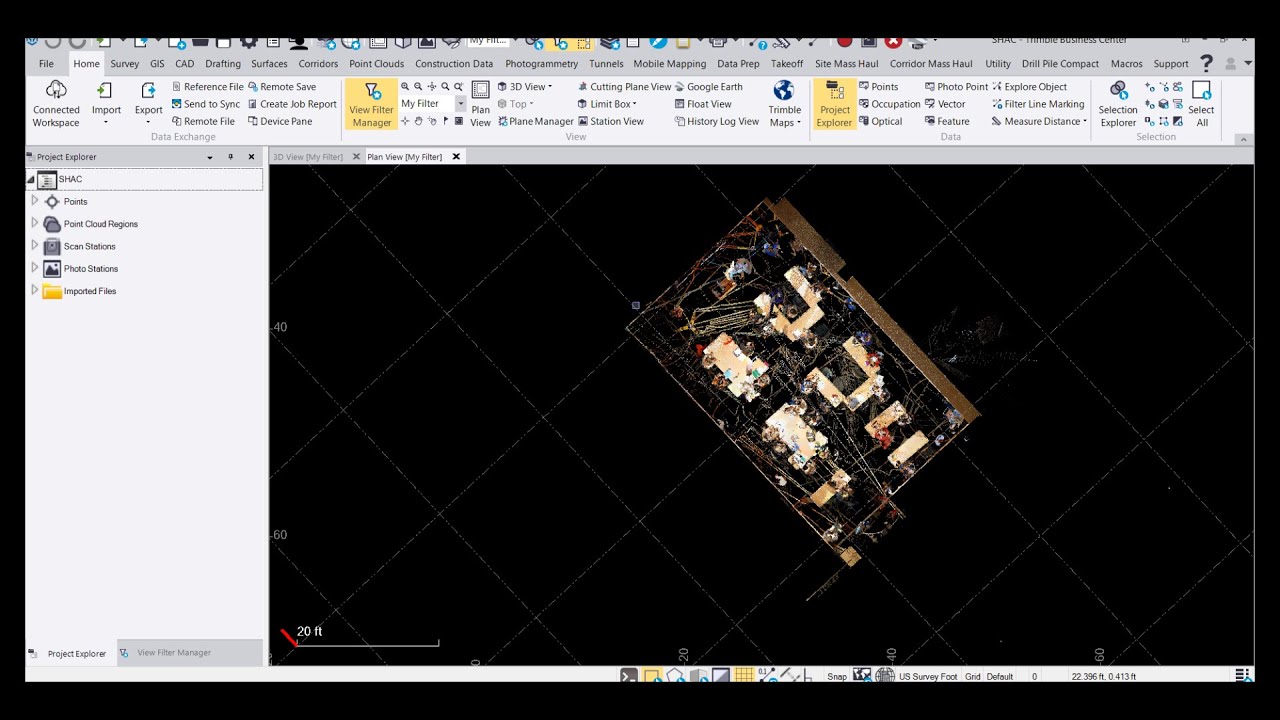This screenshot has width=1280, height=720.
Task: Click the Reference File command
Action: 207,87
